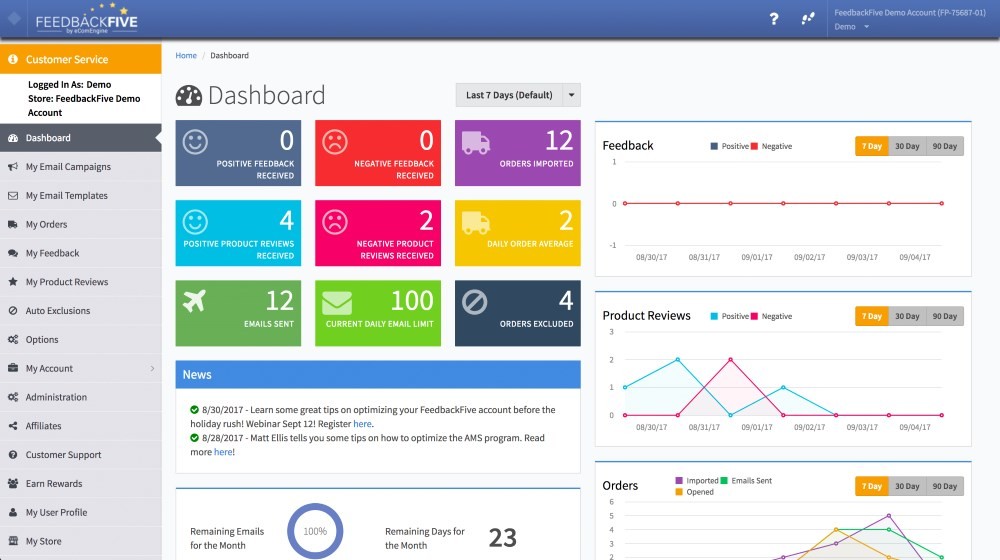Screen dimensions: 1000x560
Task: Open the Daily Order Average tile
Action: point(517,233)
